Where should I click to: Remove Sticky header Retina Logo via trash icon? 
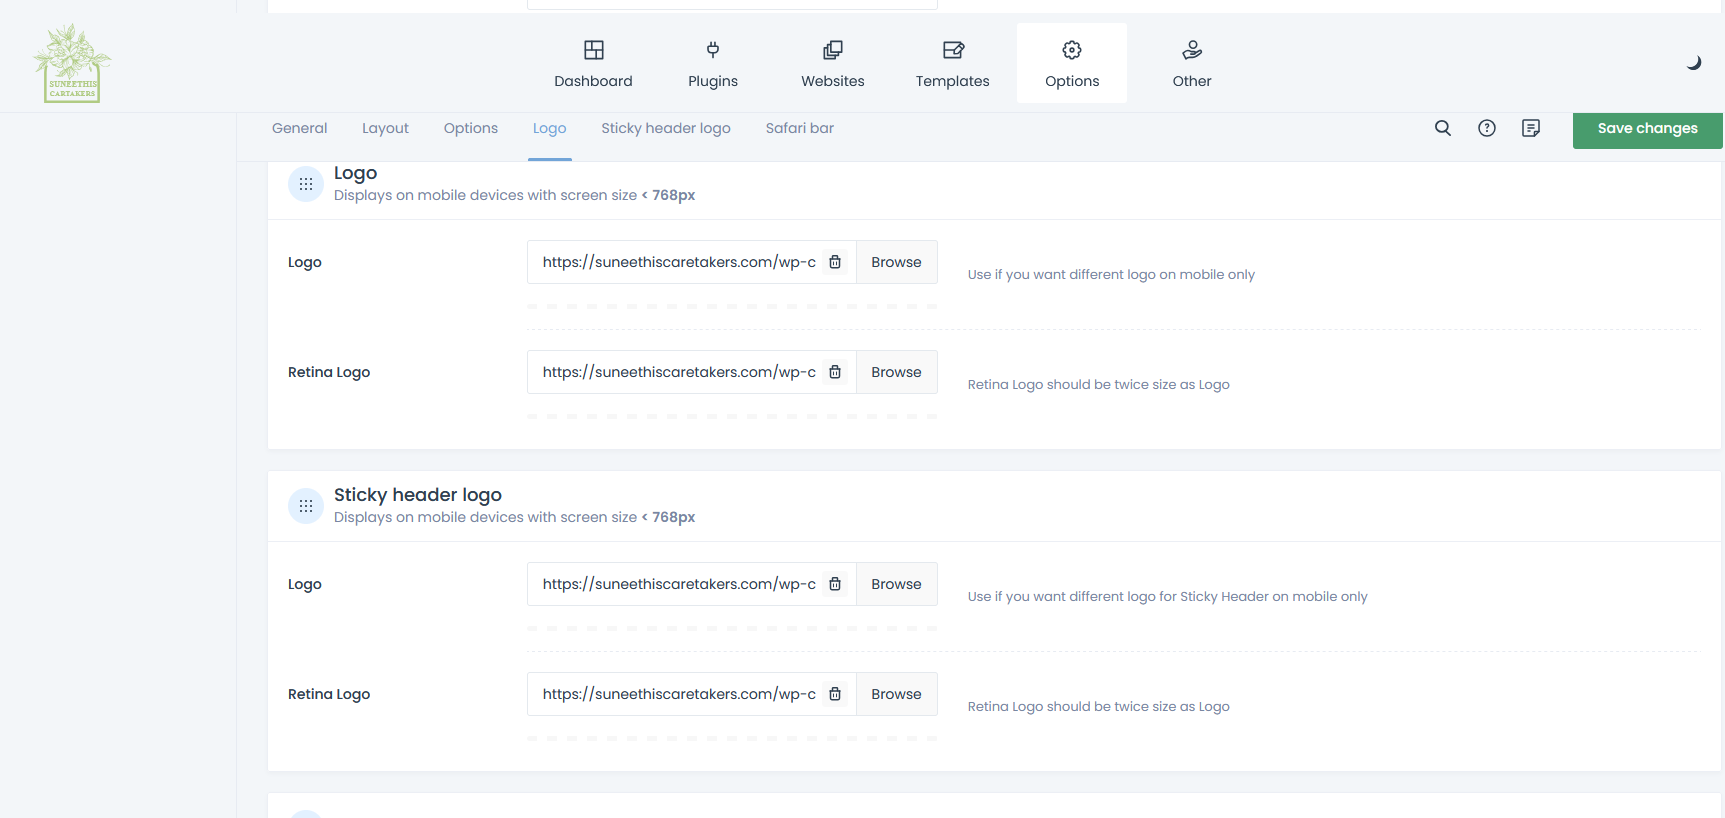pos(835,694)
